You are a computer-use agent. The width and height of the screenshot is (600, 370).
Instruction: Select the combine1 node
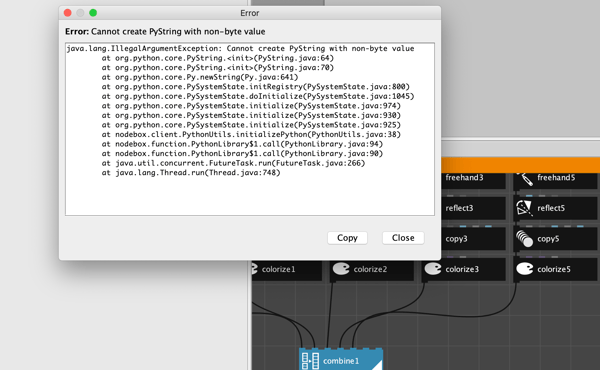[x=341, y=359]
